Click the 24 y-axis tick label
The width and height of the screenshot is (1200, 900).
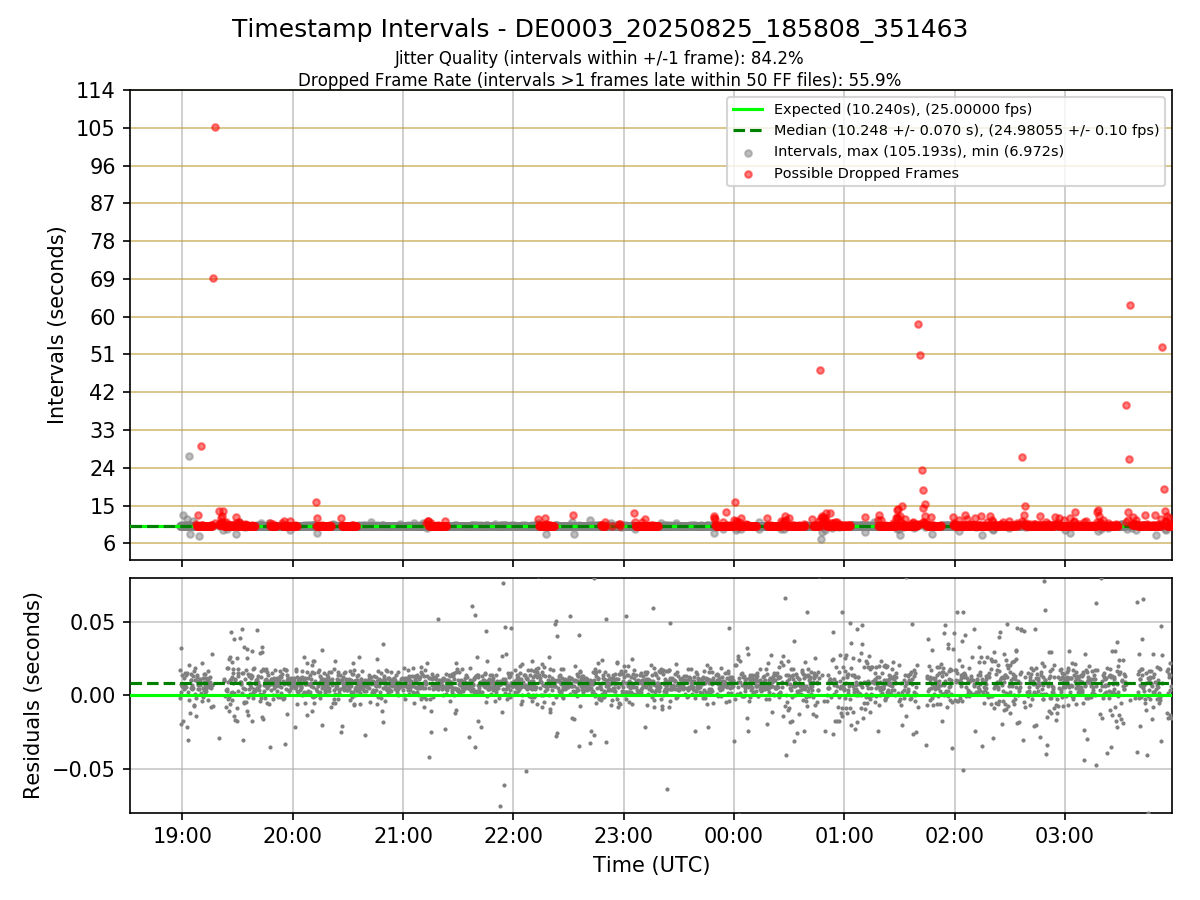pos(105,468)
